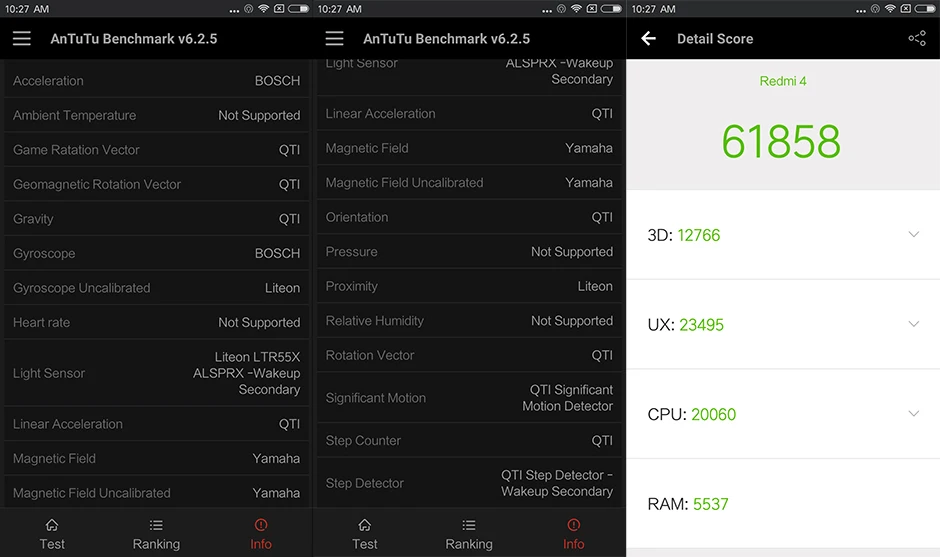Tap 10:27 AM clock in middle screen
The height and width of the screenshot is (557, 940).
(340, 9)
